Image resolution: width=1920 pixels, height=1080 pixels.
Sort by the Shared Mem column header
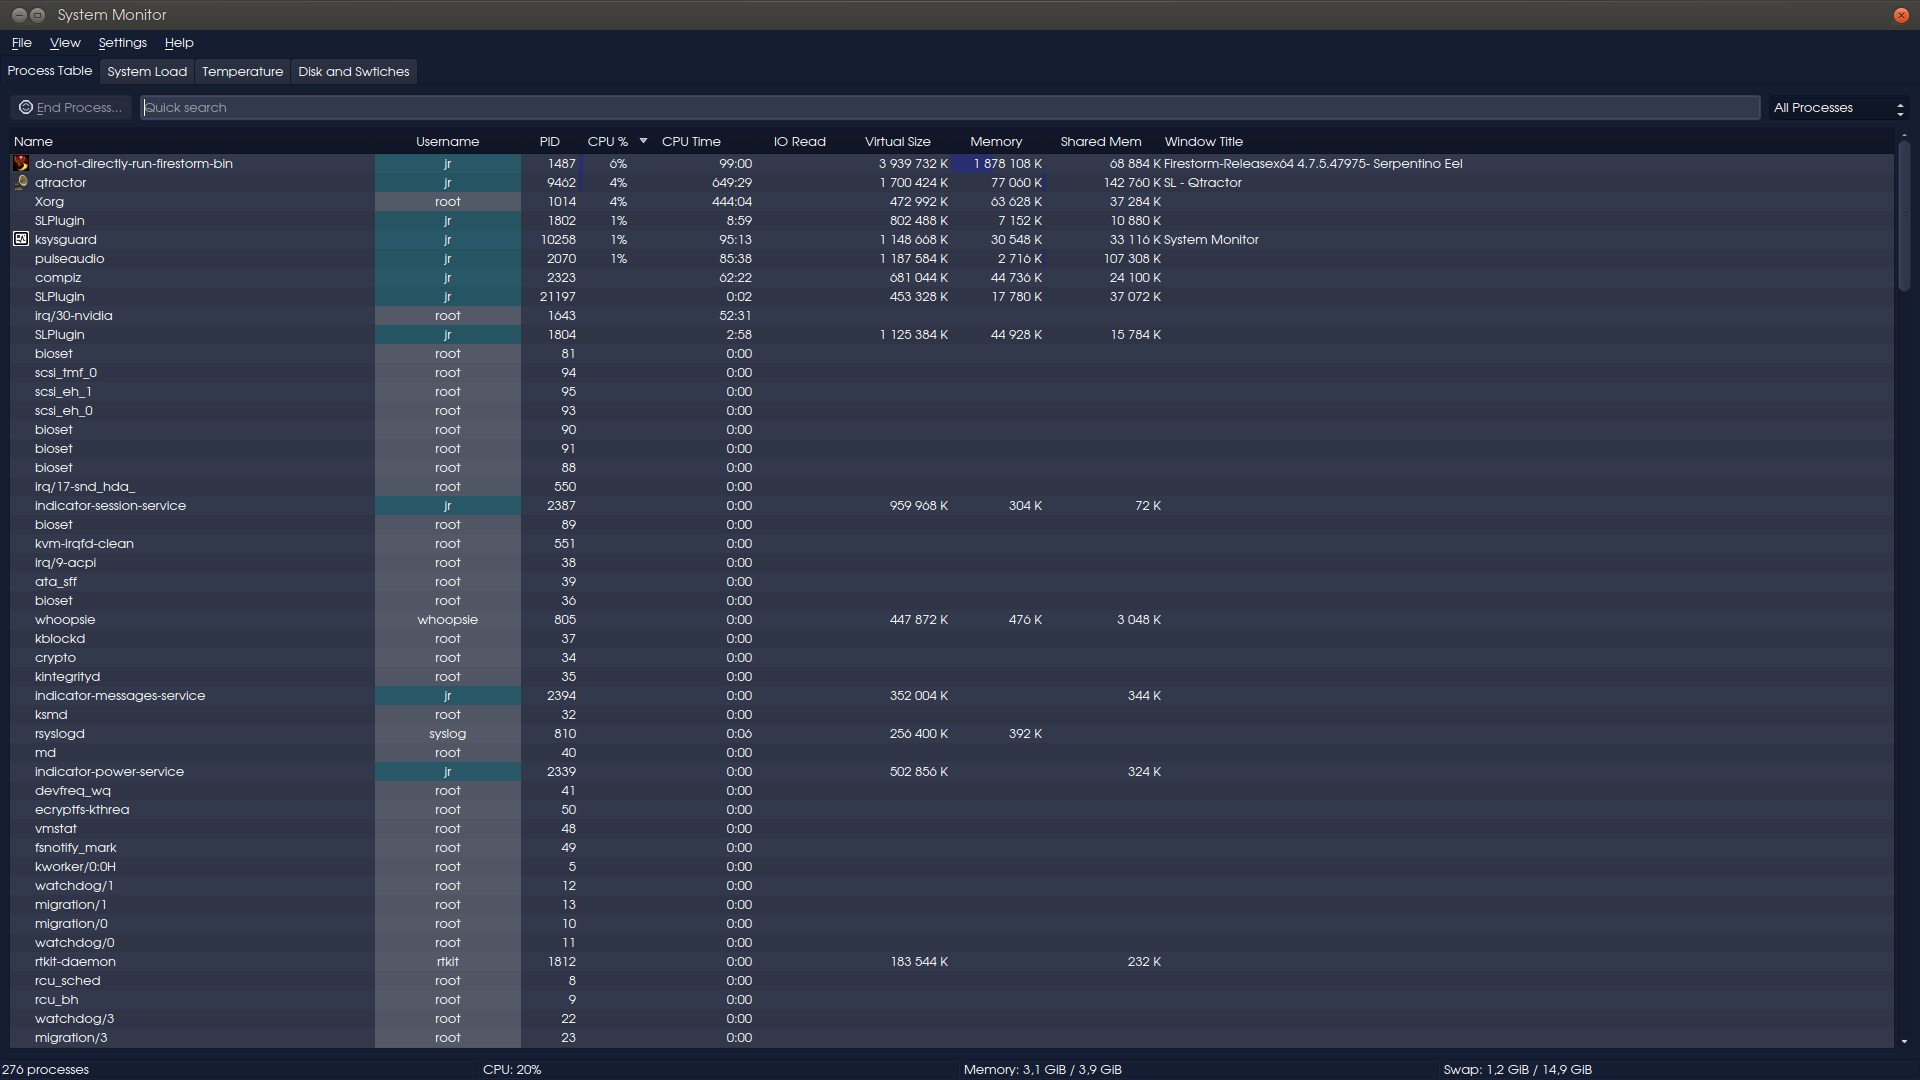tap(1101, 141)
